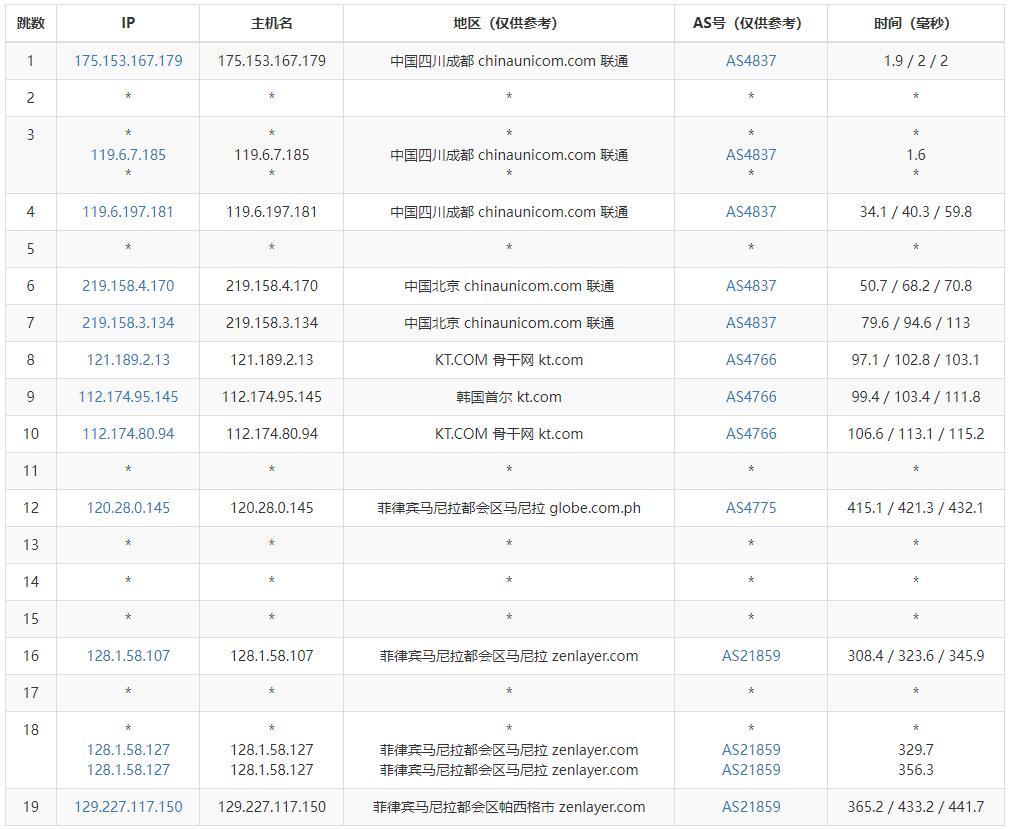1010x829 pixels.
Task: Click the AS号（仅供参考）column header
Action: click(x=751, y=23)
